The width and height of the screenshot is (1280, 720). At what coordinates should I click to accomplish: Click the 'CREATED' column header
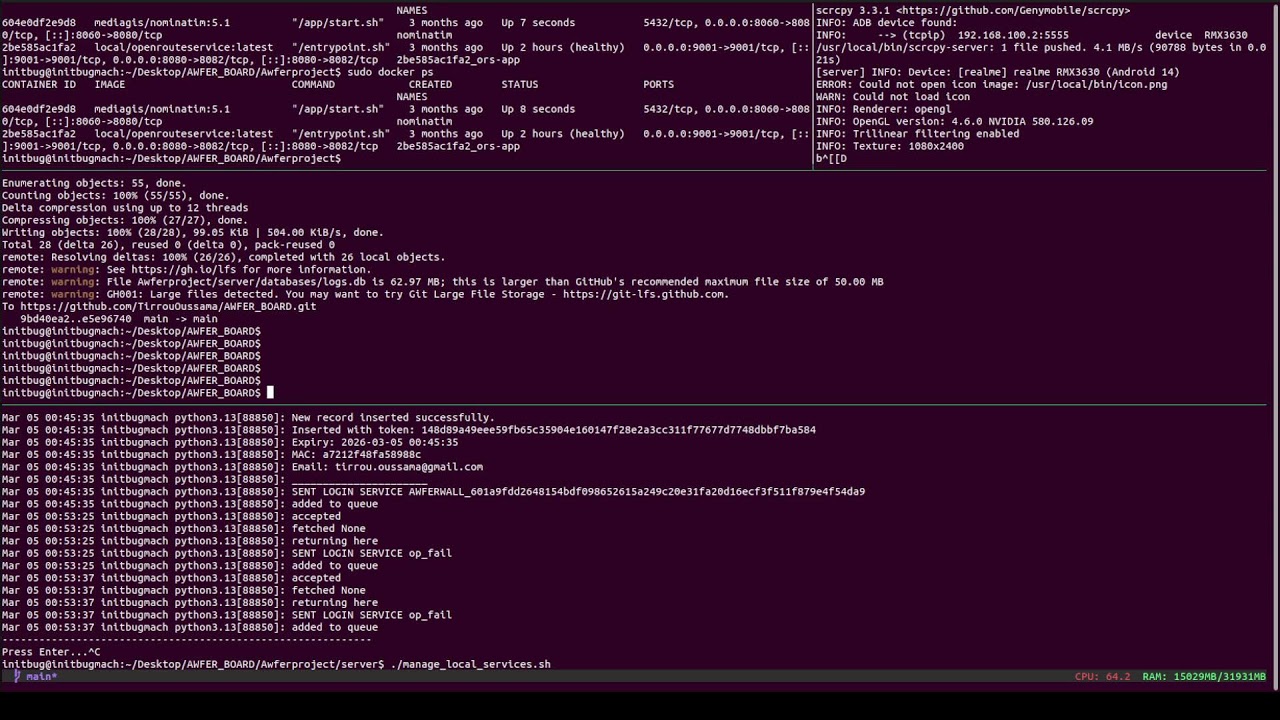(431, 84)
